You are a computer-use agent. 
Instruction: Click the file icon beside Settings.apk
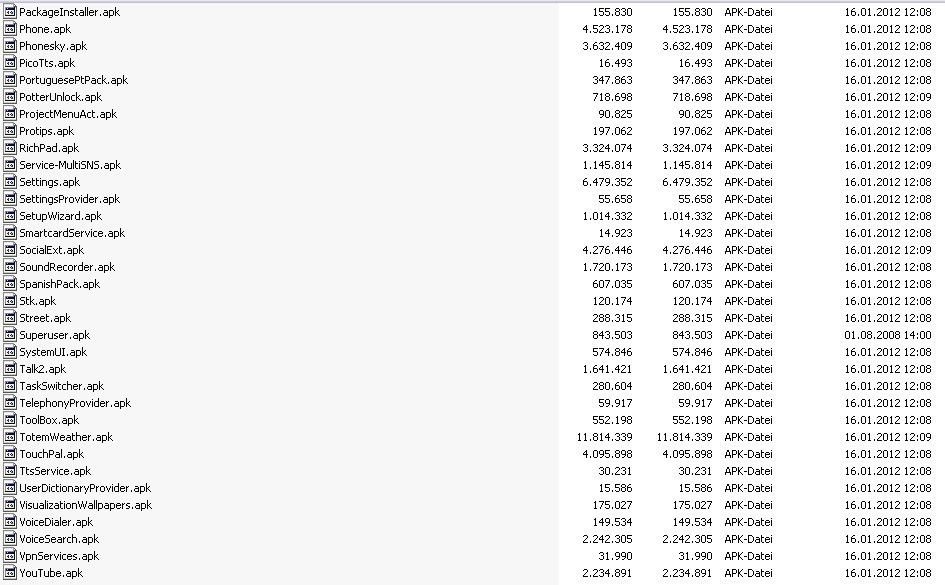pyautogui.click(x=10, y=181)
